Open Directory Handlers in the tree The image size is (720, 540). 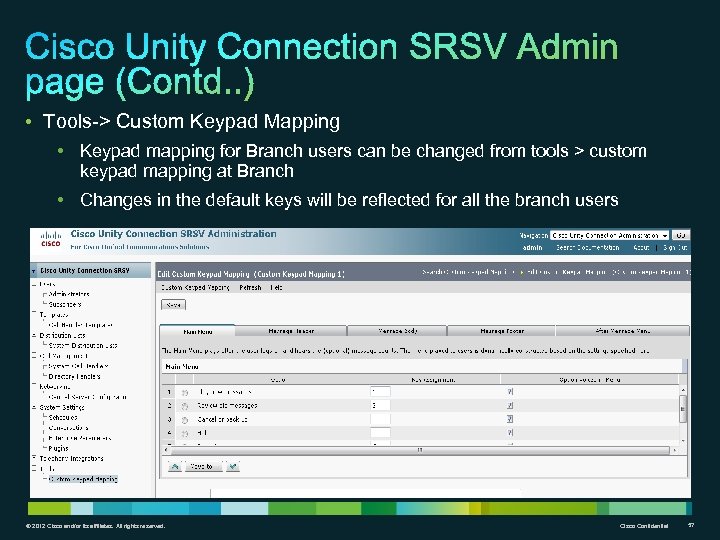(74, 377)
